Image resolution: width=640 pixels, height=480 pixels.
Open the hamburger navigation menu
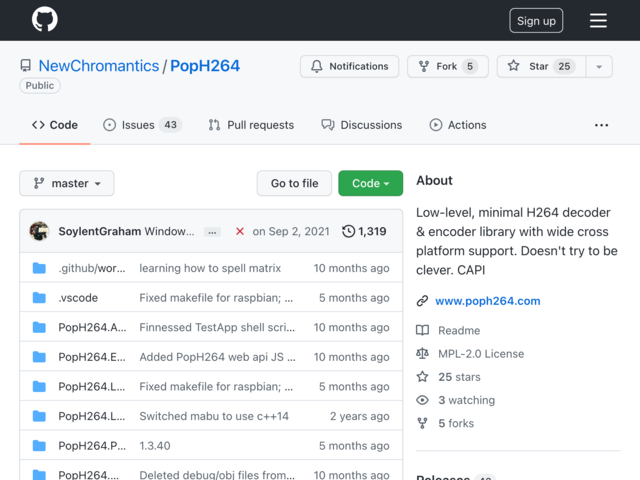(598, 20)
